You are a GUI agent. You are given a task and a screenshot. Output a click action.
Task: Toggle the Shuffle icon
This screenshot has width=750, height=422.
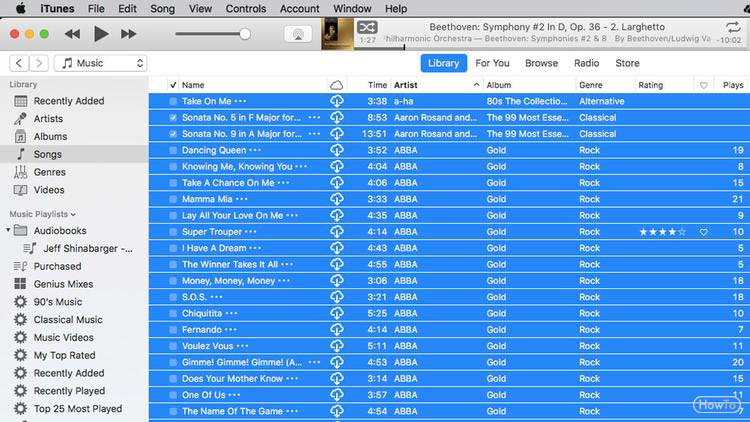point(367,27)
